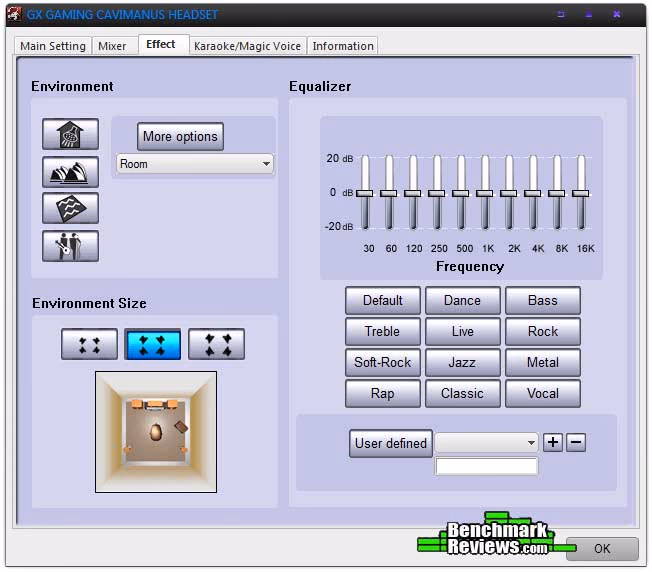This screenshot has height=572, width=652.
Task: Select the bathroom shower environment icon
Action: coord(70,134)
